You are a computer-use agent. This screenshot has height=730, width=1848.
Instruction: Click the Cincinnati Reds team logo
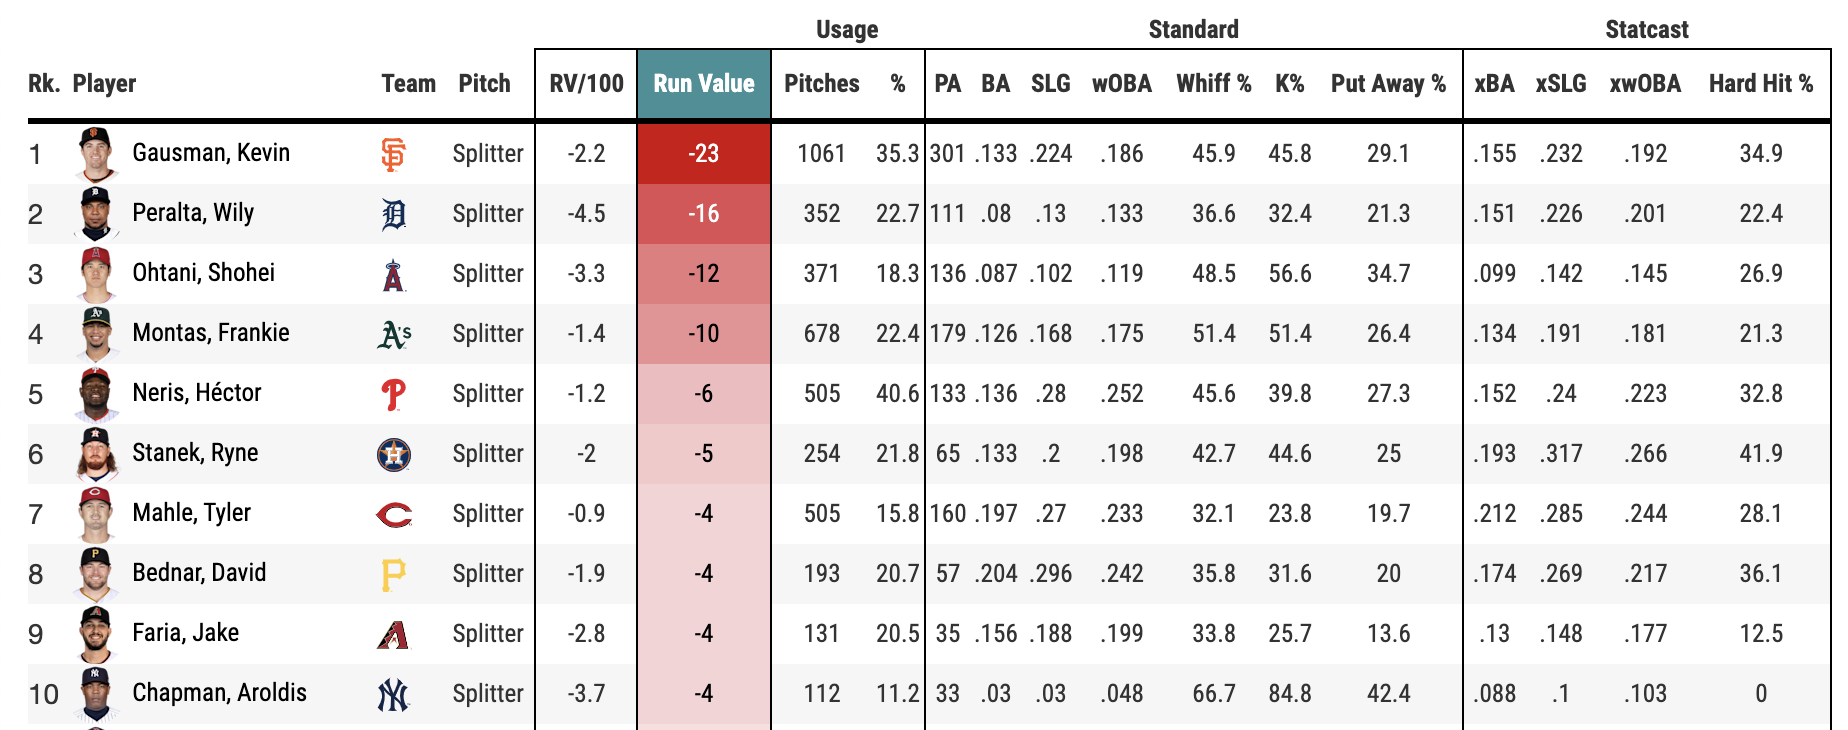[394, 514]
